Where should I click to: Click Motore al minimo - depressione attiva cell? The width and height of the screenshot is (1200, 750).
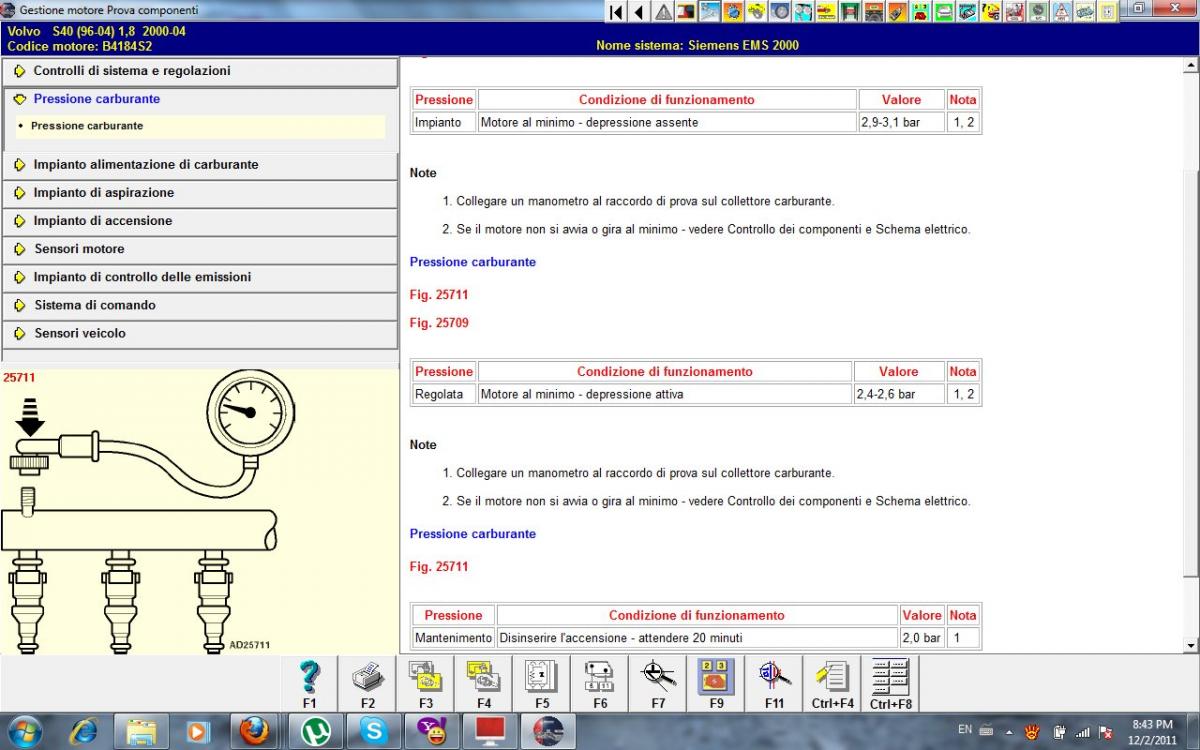[x=664, y=394]
